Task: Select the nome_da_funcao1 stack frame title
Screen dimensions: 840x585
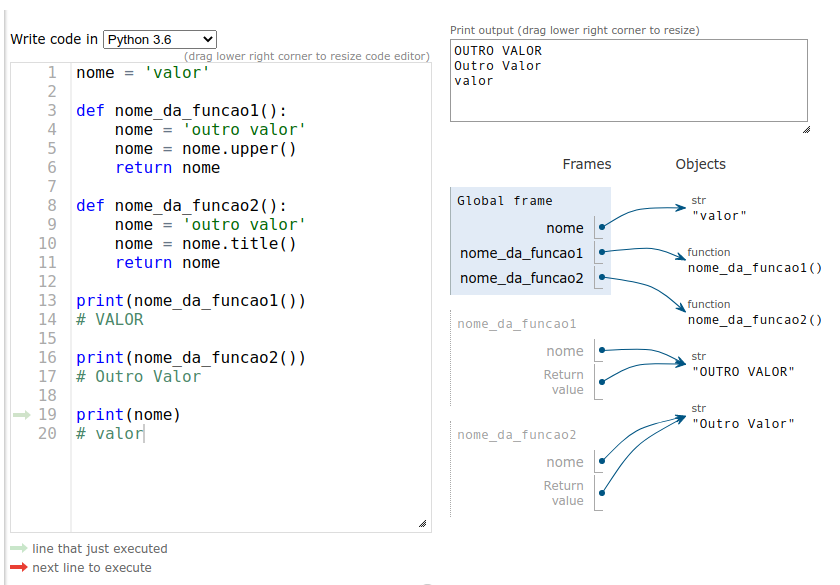Action: pos(517,324)
